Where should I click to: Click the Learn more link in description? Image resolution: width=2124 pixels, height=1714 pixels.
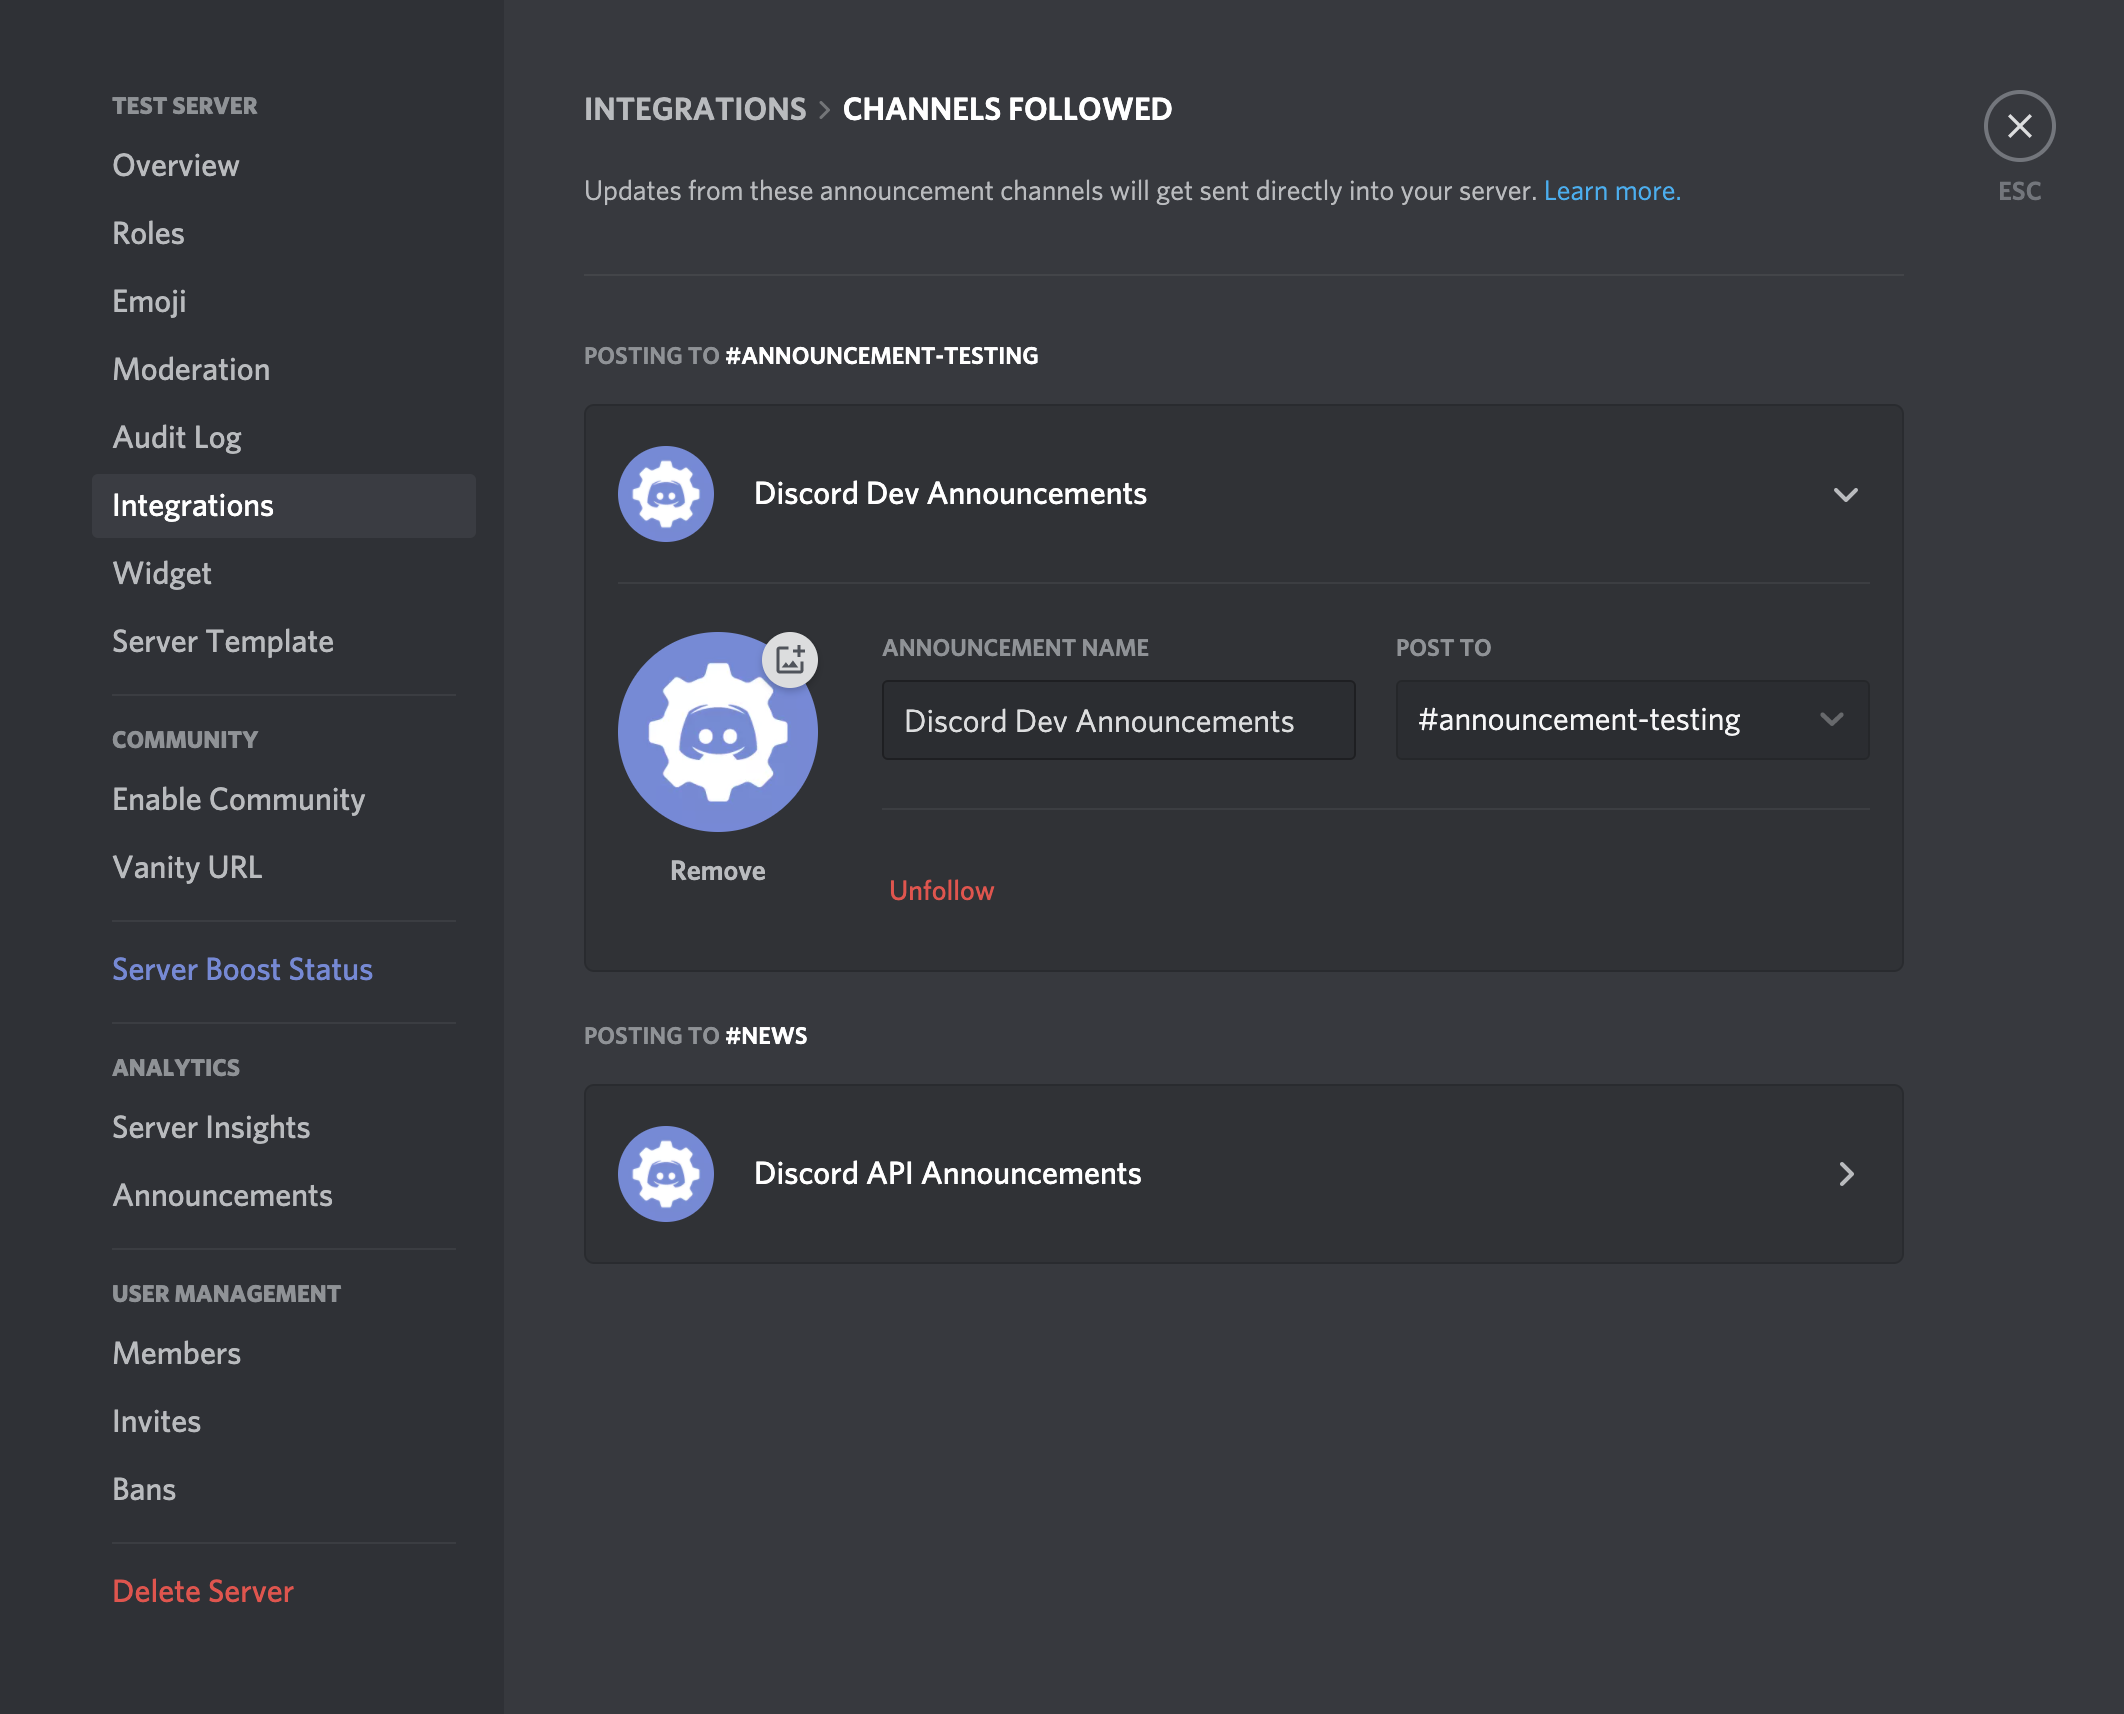pos(1612,191)
